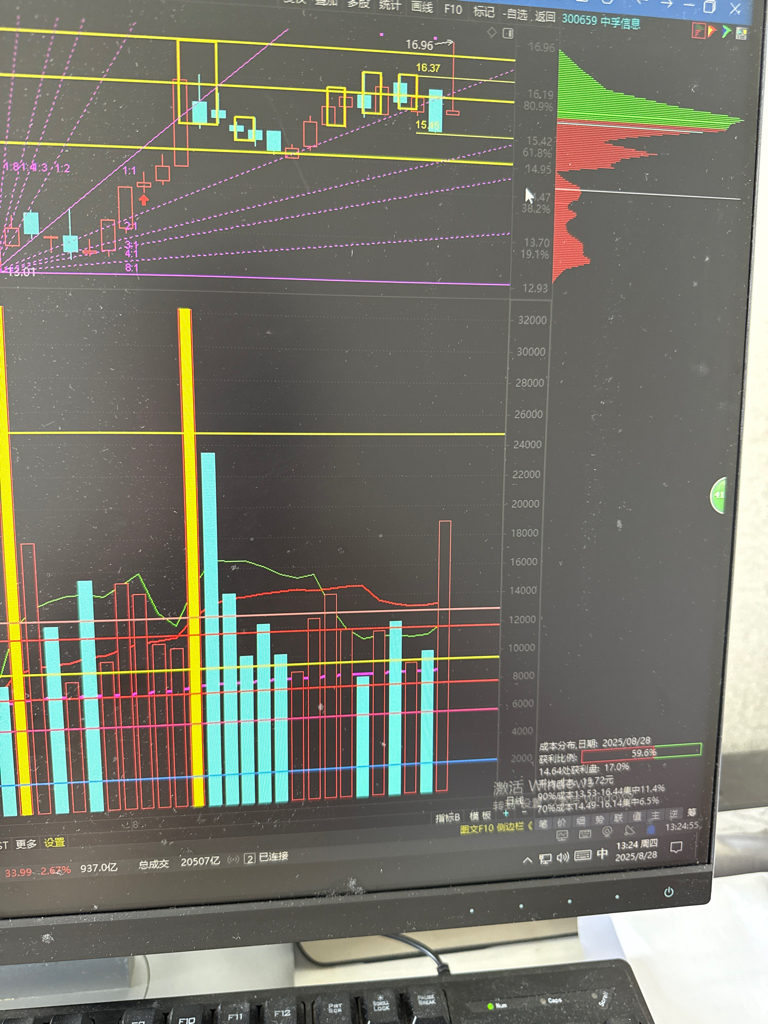This screenshot has width=768, height=1024.
Task: Click the 937.0亿 turnover value
Action: [99, 867]
